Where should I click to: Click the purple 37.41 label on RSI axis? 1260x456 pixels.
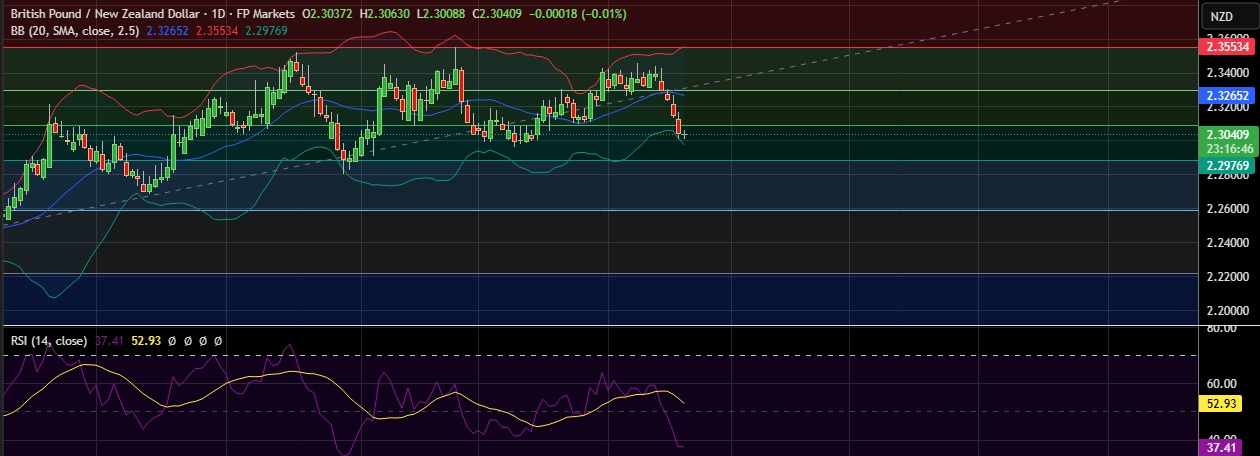click(1221, 448)
